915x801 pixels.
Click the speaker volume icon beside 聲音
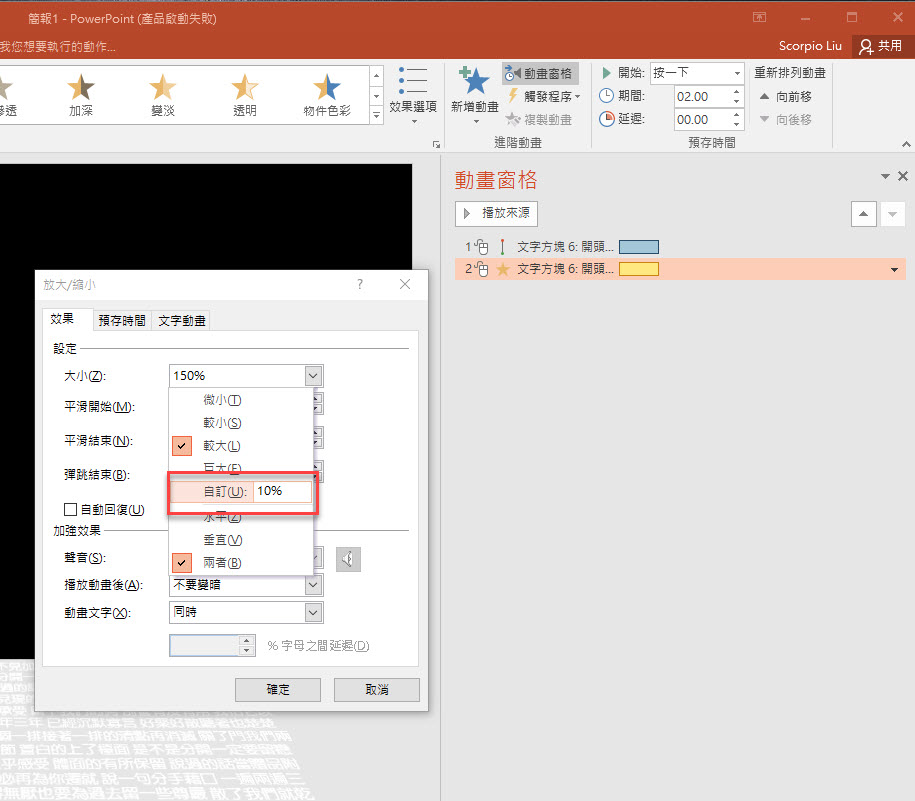[x=348, y=559]
